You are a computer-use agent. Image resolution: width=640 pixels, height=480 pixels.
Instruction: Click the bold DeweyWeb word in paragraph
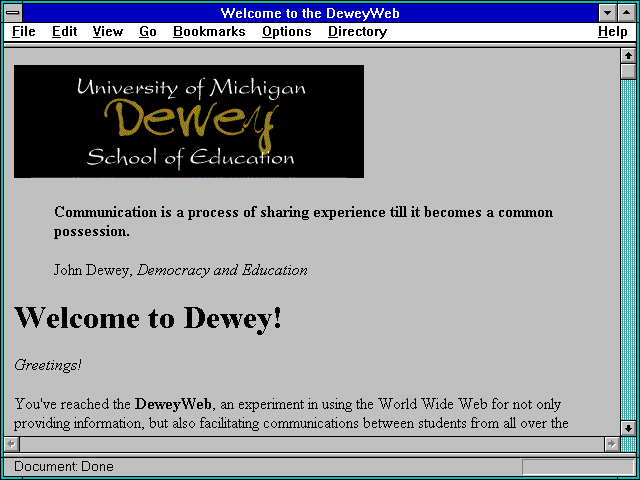point(173,404)
